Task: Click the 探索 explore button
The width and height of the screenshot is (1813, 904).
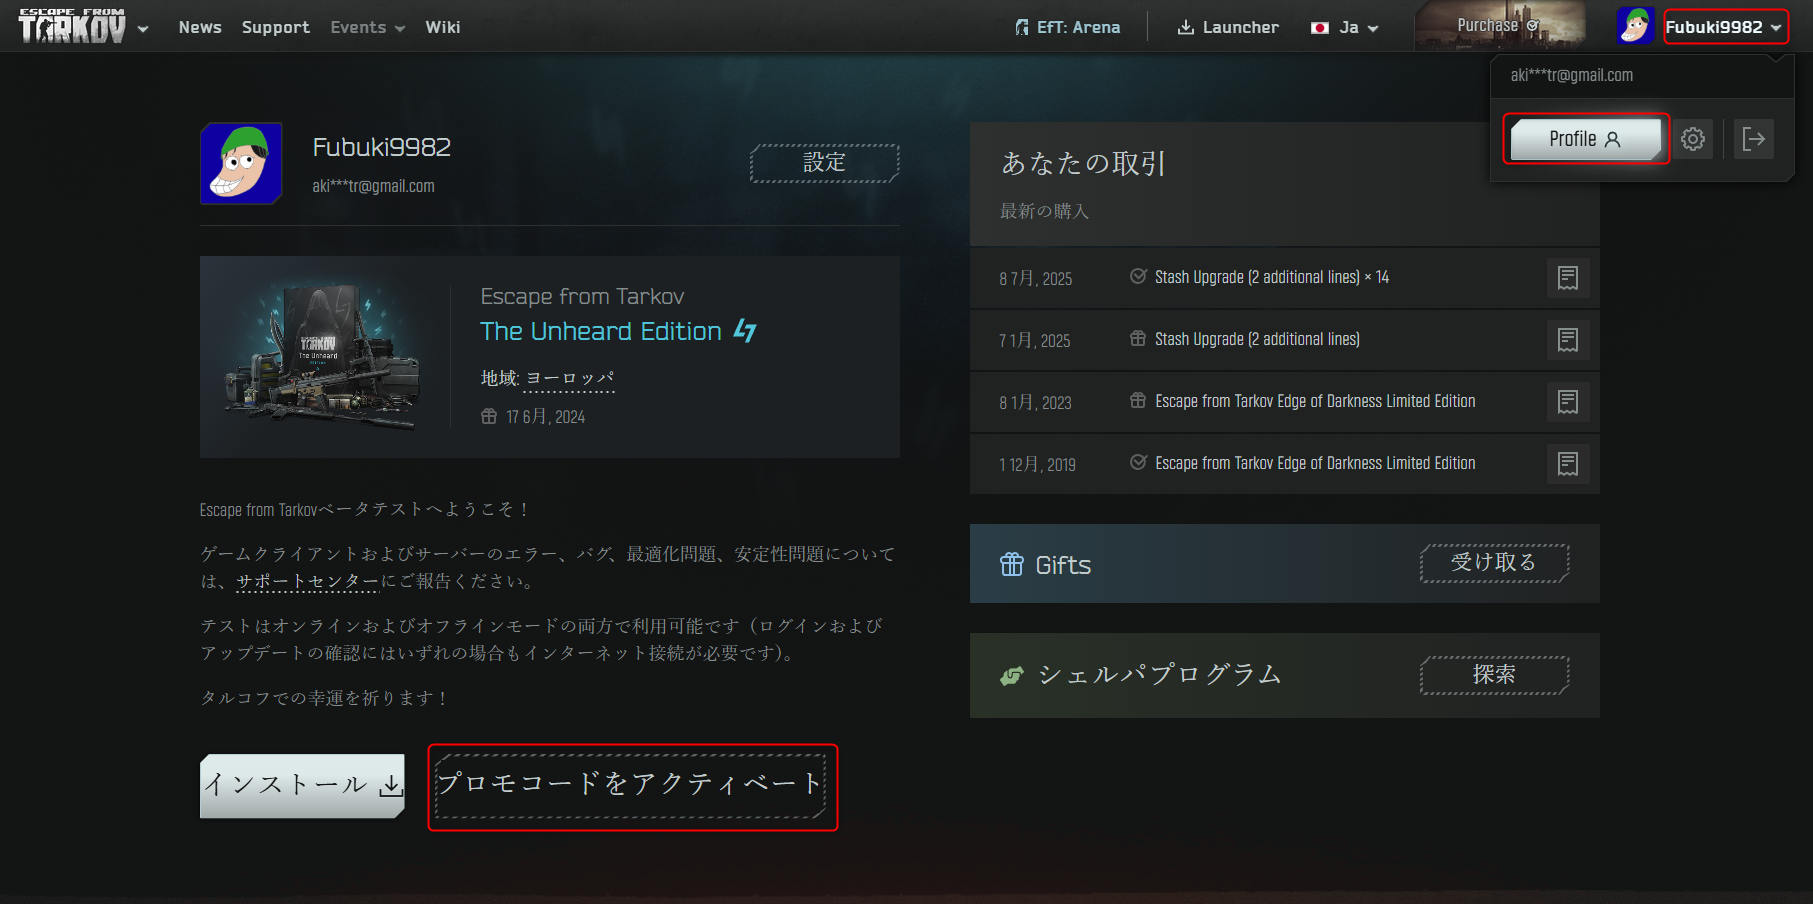Action: tap(1494, 675)
